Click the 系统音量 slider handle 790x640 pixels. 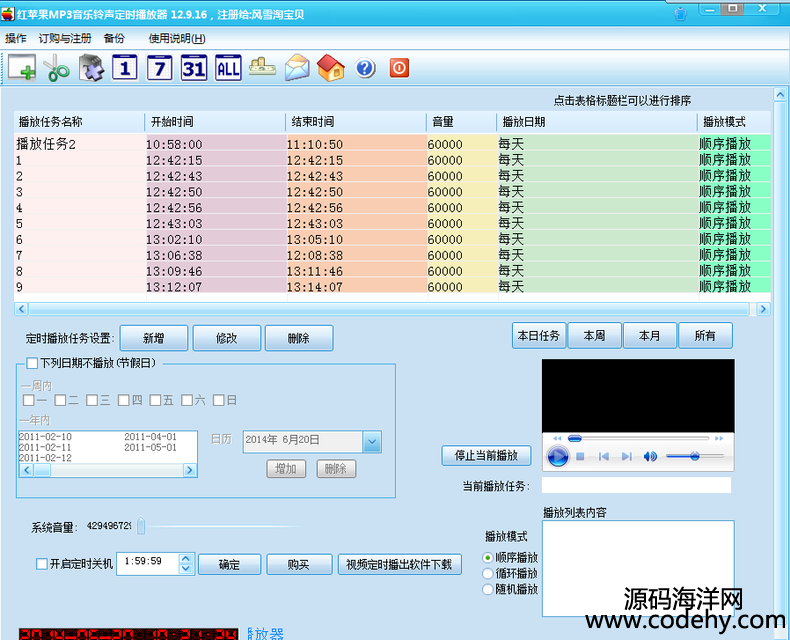click(x=141, y=526)
